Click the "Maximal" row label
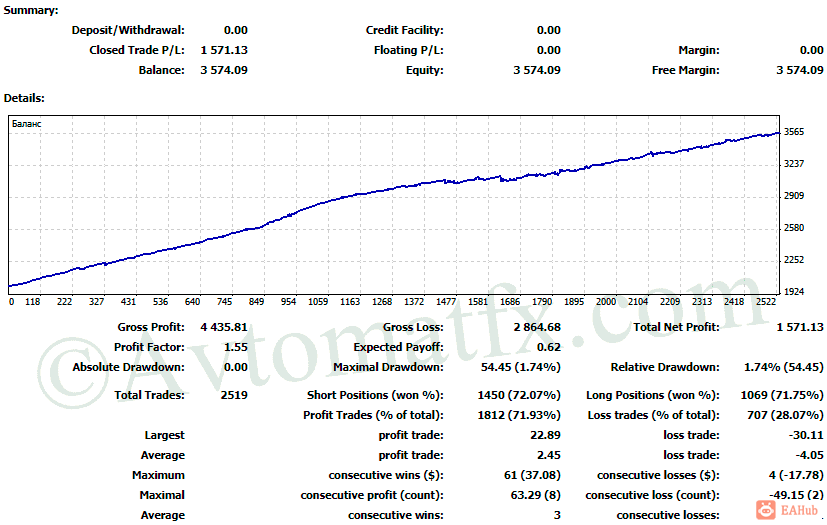 coord(162,495)
